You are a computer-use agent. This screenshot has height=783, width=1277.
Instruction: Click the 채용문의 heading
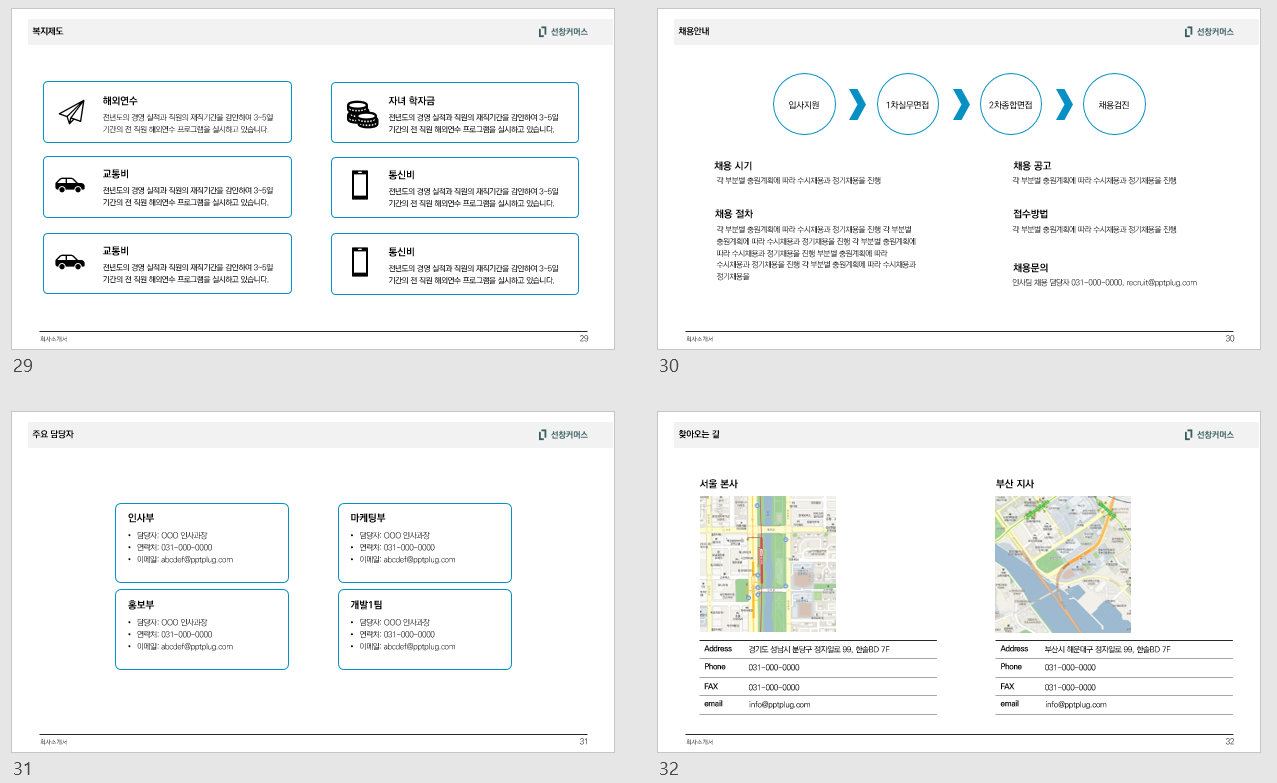pos(1030,268)
